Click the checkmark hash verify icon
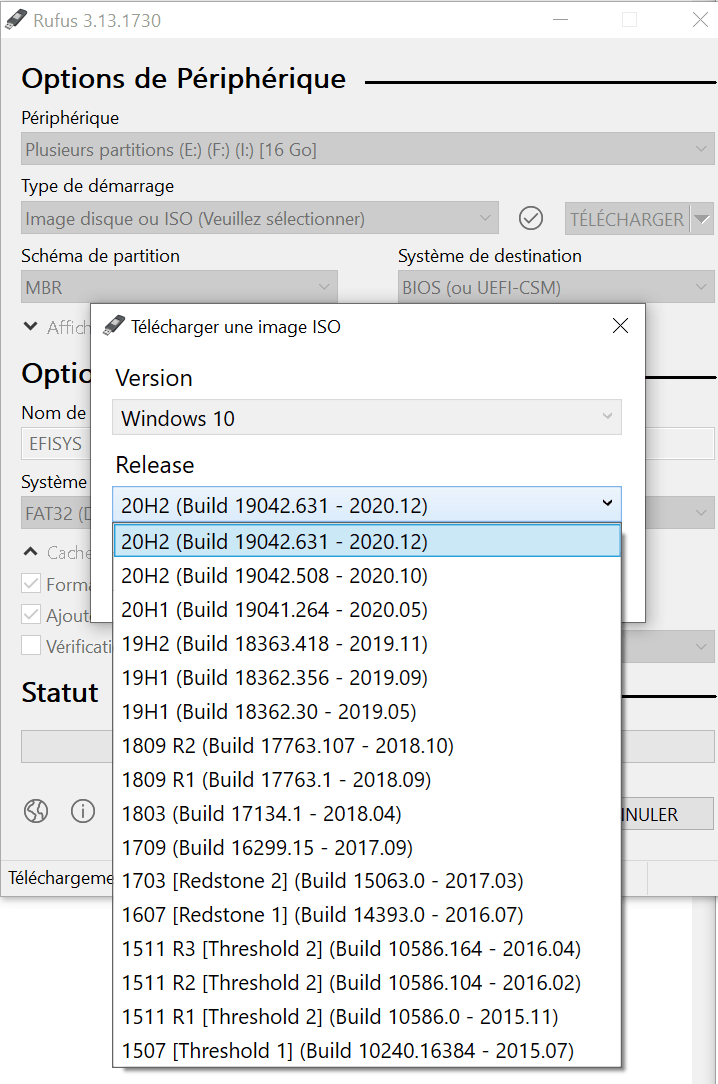718x1084 pixels. [531, 218]
